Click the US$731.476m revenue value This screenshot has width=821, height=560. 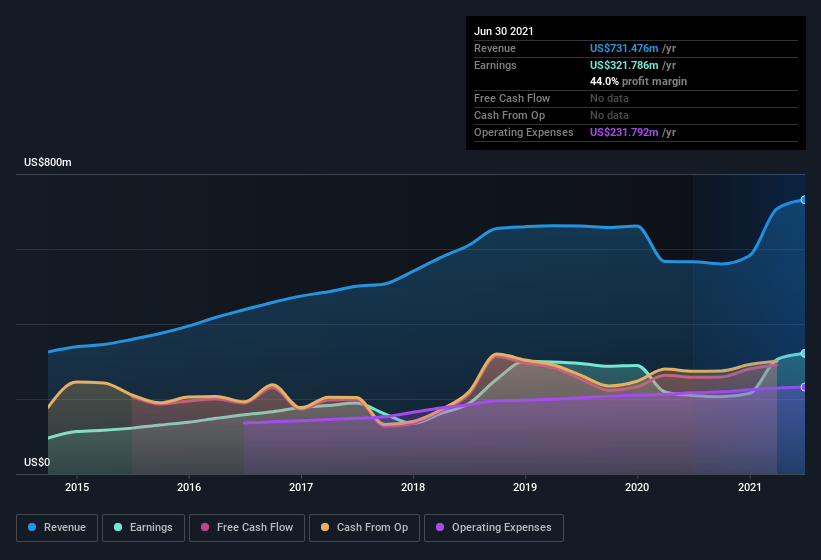click(624, 48)
